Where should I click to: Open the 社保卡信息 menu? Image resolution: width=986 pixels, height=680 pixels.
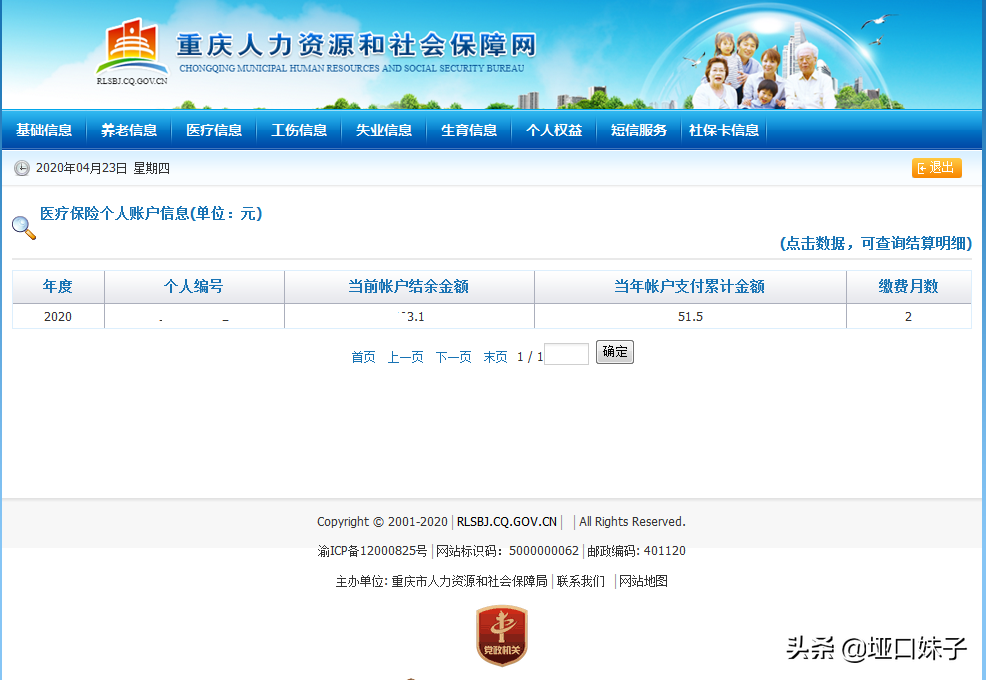click(x=724, y=130)
